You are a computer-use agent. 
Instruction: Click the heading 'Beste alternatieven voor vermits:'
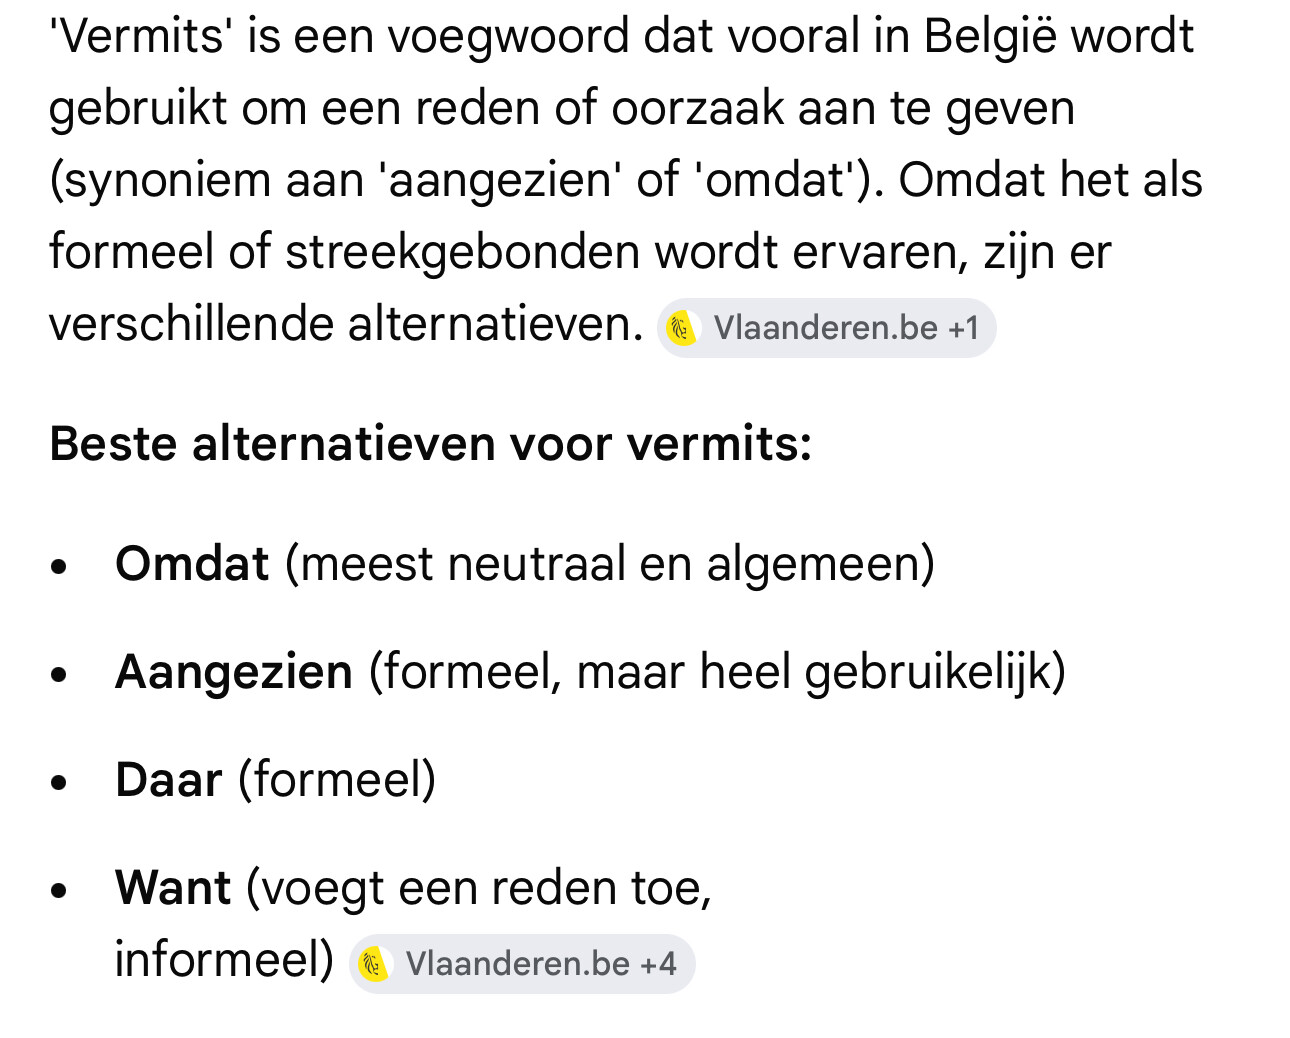point(431,444)
